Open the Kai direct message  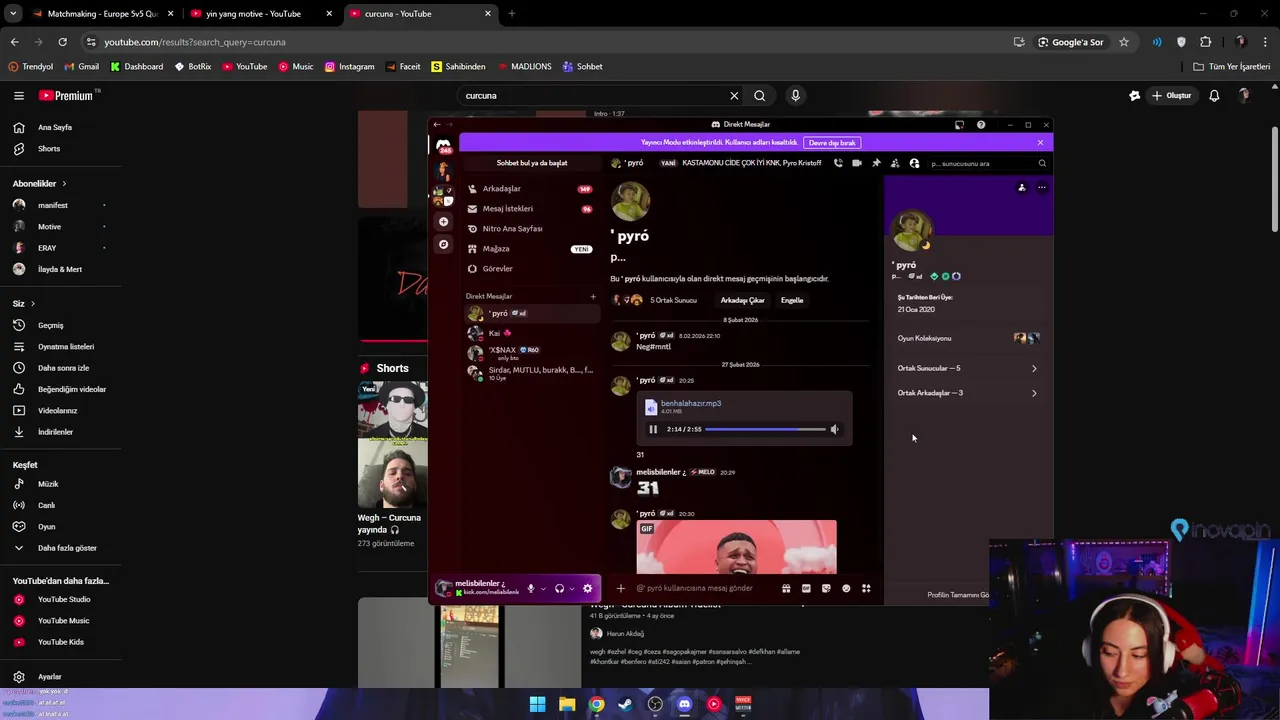[x=531, y=333]
